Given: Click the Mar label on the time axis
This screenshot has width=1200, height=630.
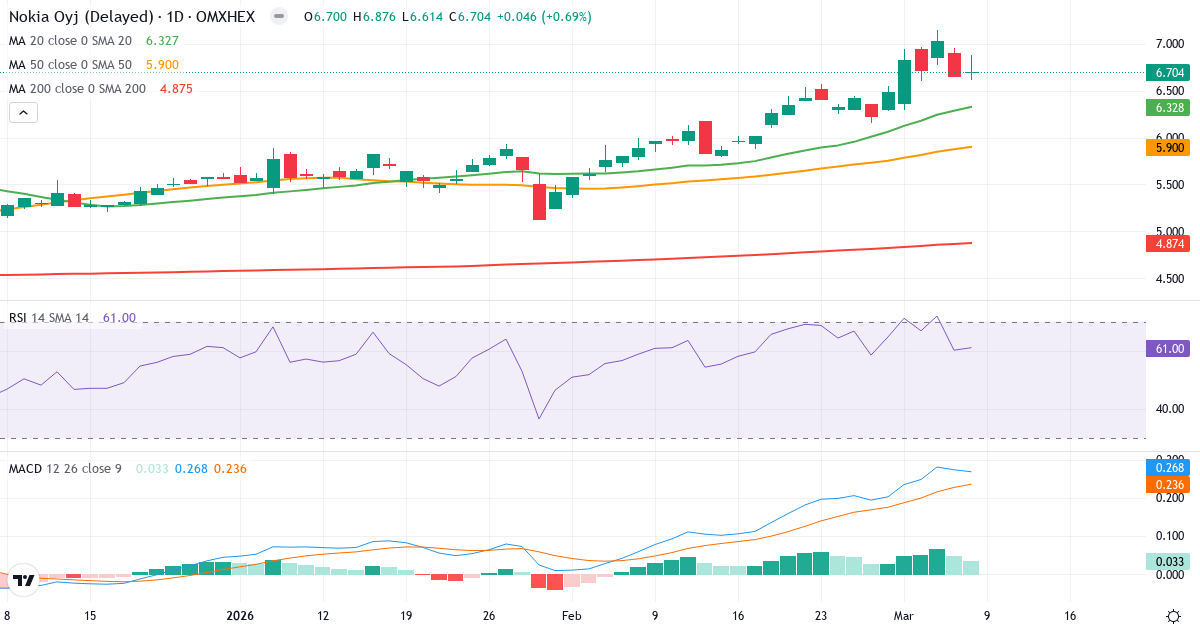Looking at the screenshot, I should pos(906,616).
